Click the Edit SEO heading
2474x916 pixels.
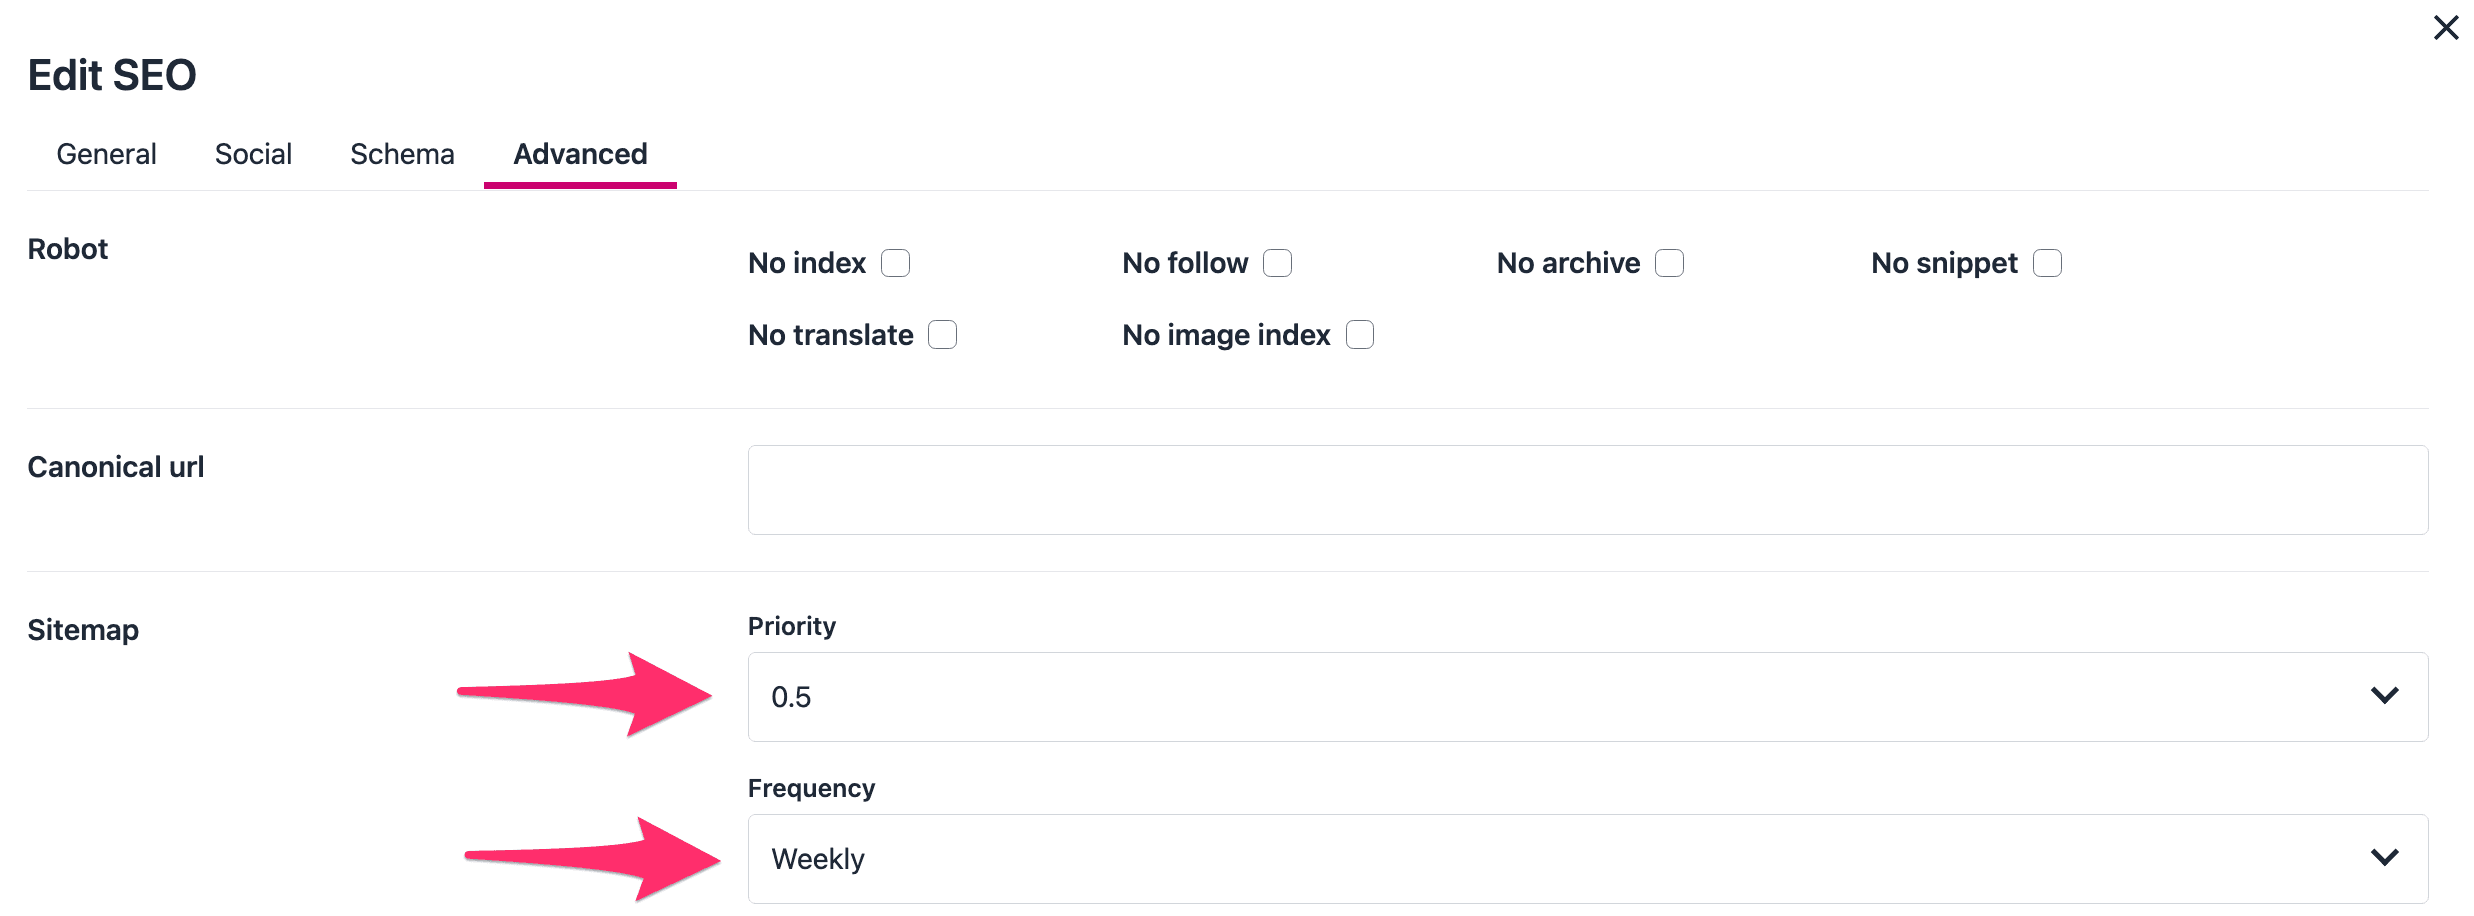coord(112,75)
